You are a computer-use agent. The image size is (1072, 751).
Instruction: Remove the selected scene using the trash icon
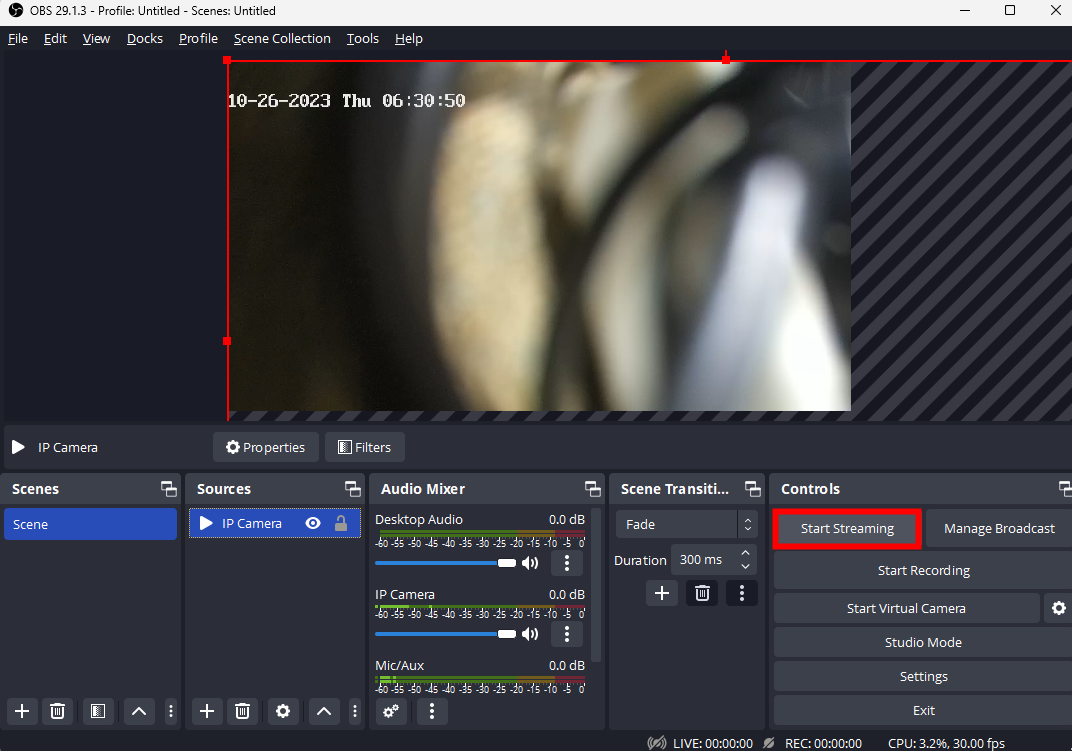pos(58,711)
